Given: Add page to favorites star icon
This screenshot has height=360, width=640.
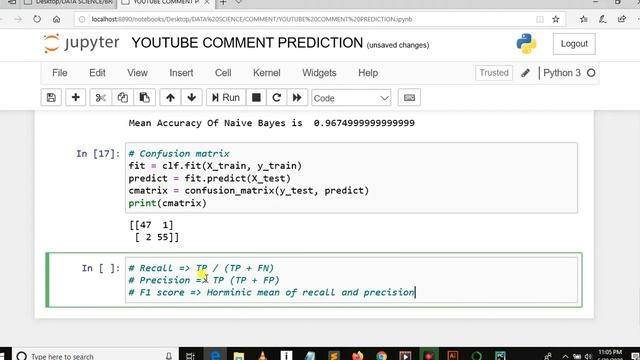Looking at the screenshot, I should [x=556, y=19].
